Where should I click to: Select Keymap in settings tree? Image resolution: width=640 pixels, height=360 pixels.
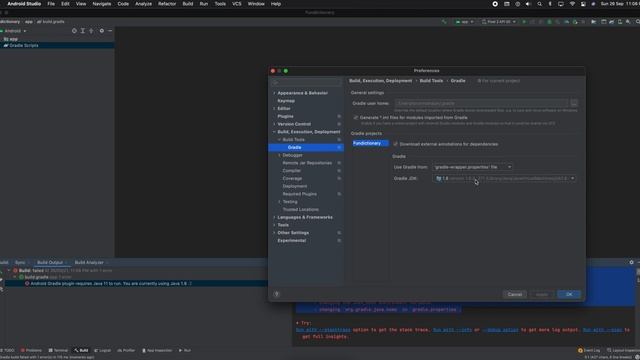click(286, 101)
